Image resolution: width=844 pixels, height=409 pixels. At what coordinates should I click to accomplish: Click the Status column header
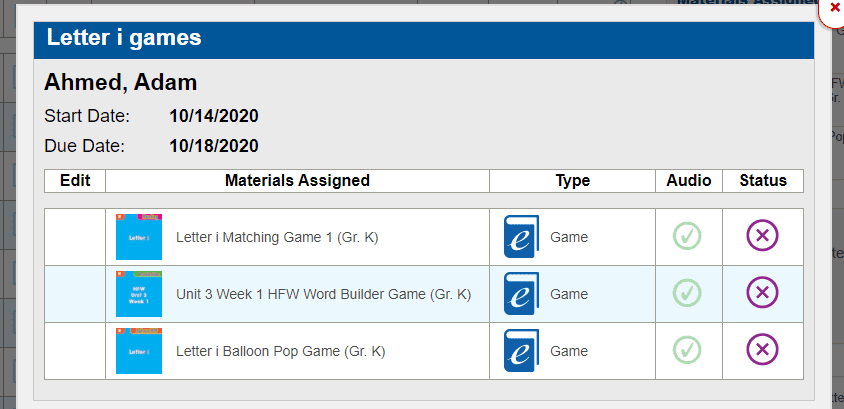point(763,181)
